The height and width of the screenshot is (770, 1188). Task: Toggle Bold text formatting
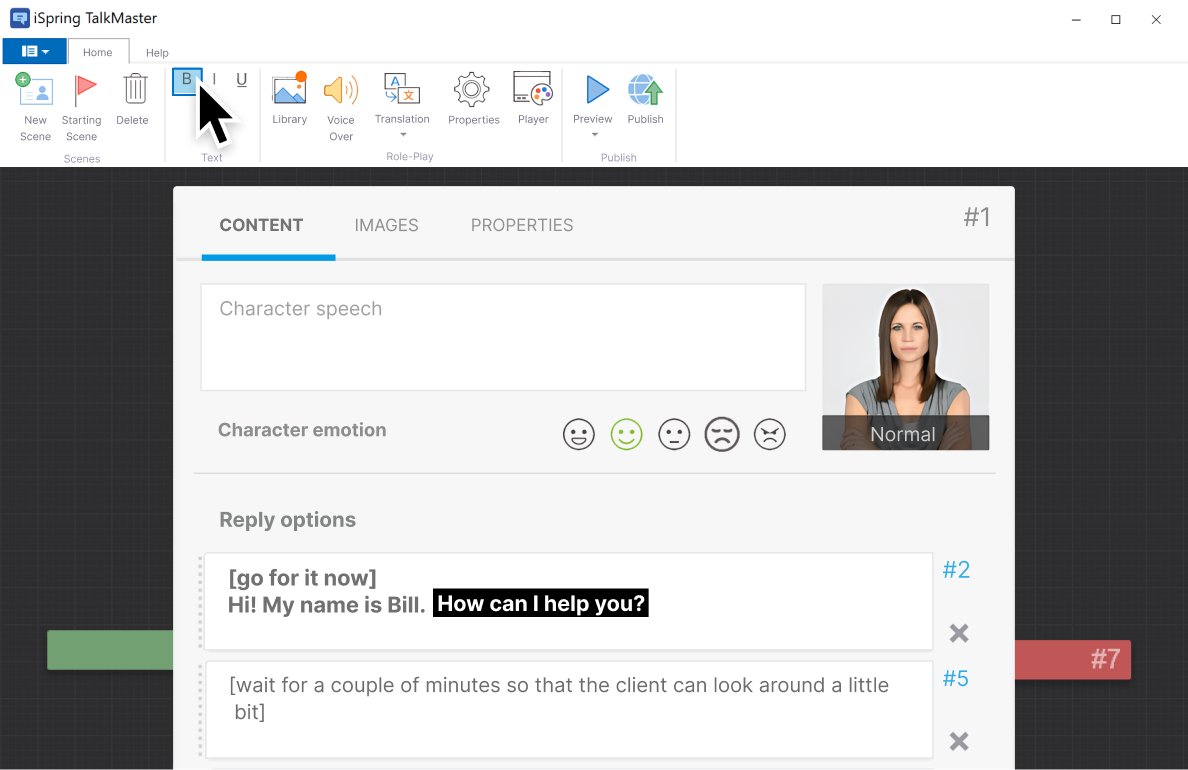click(x=187, y=80)
